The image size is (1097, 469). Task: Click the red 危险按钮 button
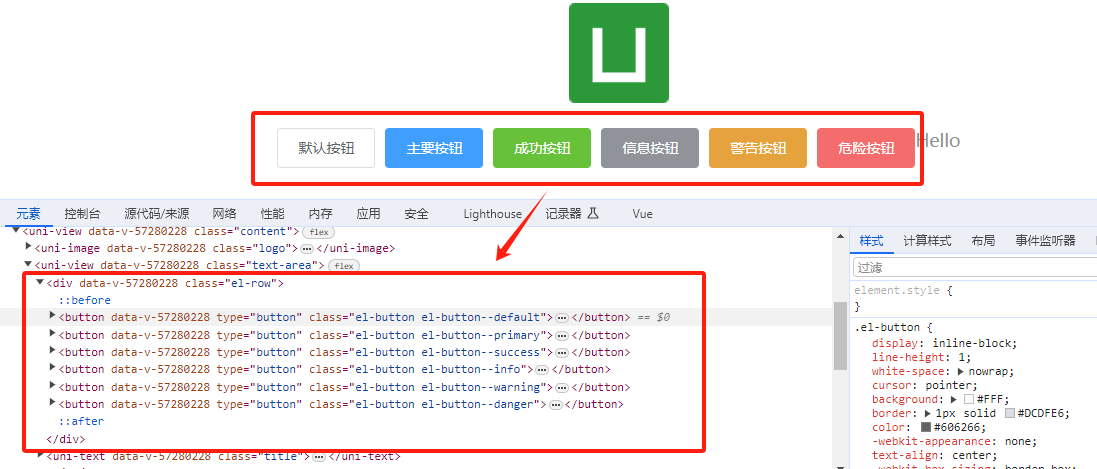[x=866, y=148]
